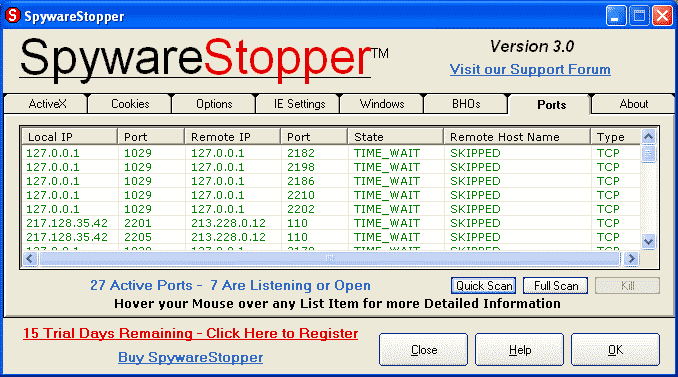The image size is (678, 377).
Task: Click the list's scroll left arrow
Action: pyautogui.click(x=29, y=259)
